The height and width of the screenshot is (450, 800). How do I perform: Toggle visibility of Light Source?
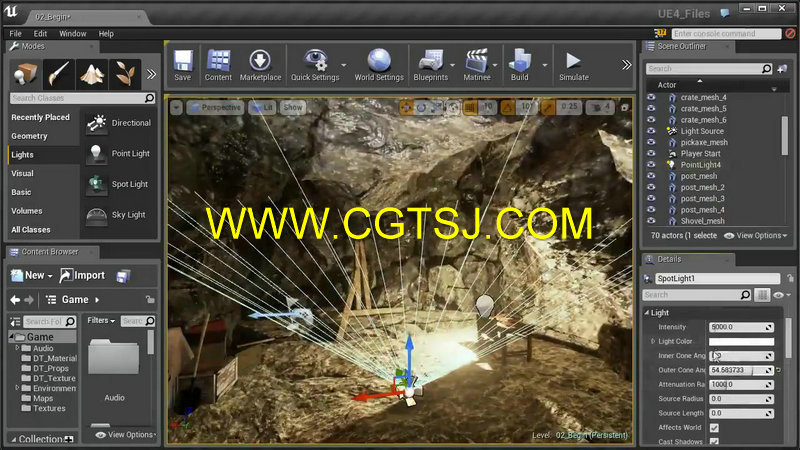point(651,131)
